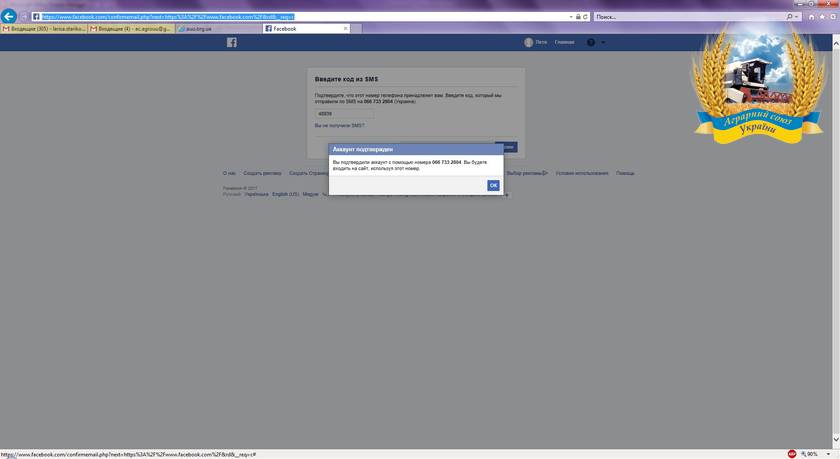
Task: Open the profile avatar in Facebook header
Action: 529,42
